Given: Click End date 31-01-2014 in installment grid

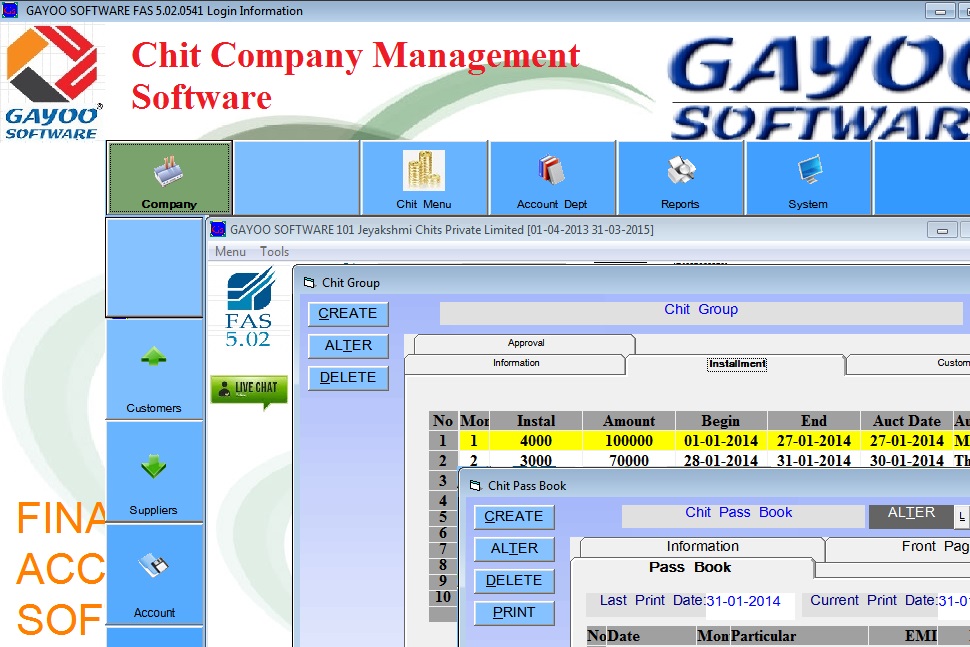Looking at the screenshot, I should coord(814,461).
